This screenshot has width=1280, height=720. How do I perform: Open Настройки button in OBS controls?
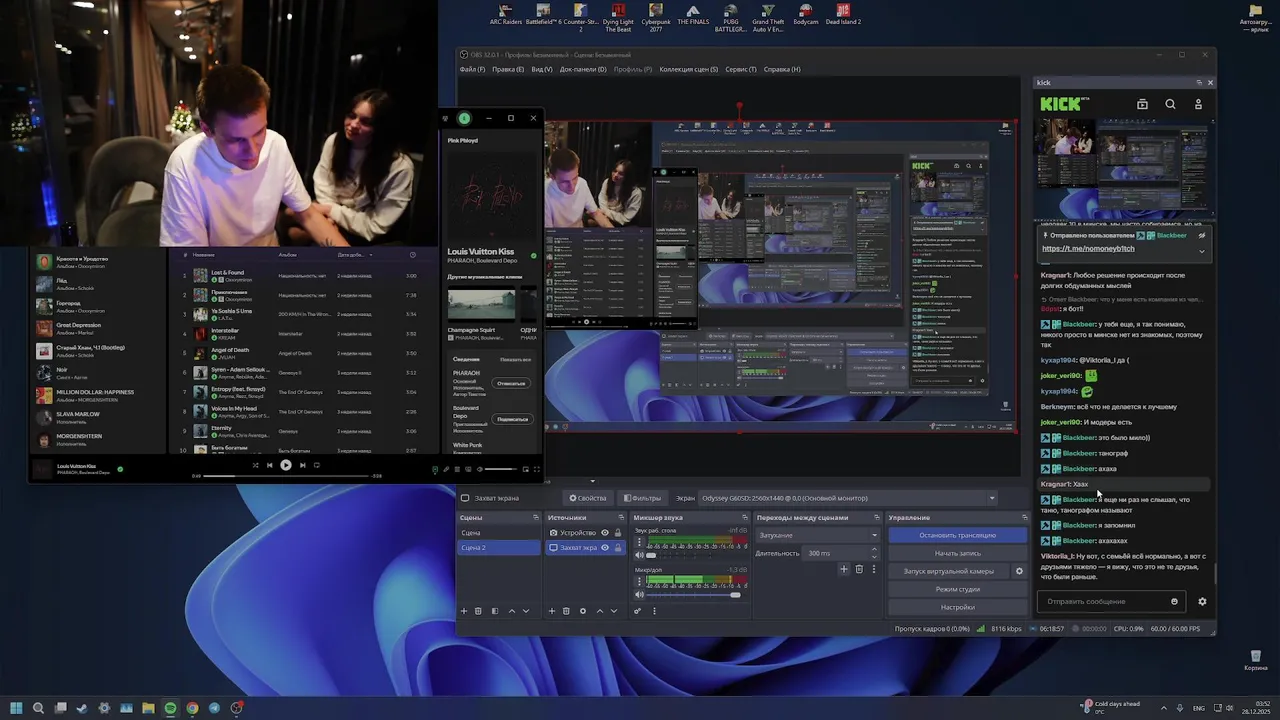point(958,607)
